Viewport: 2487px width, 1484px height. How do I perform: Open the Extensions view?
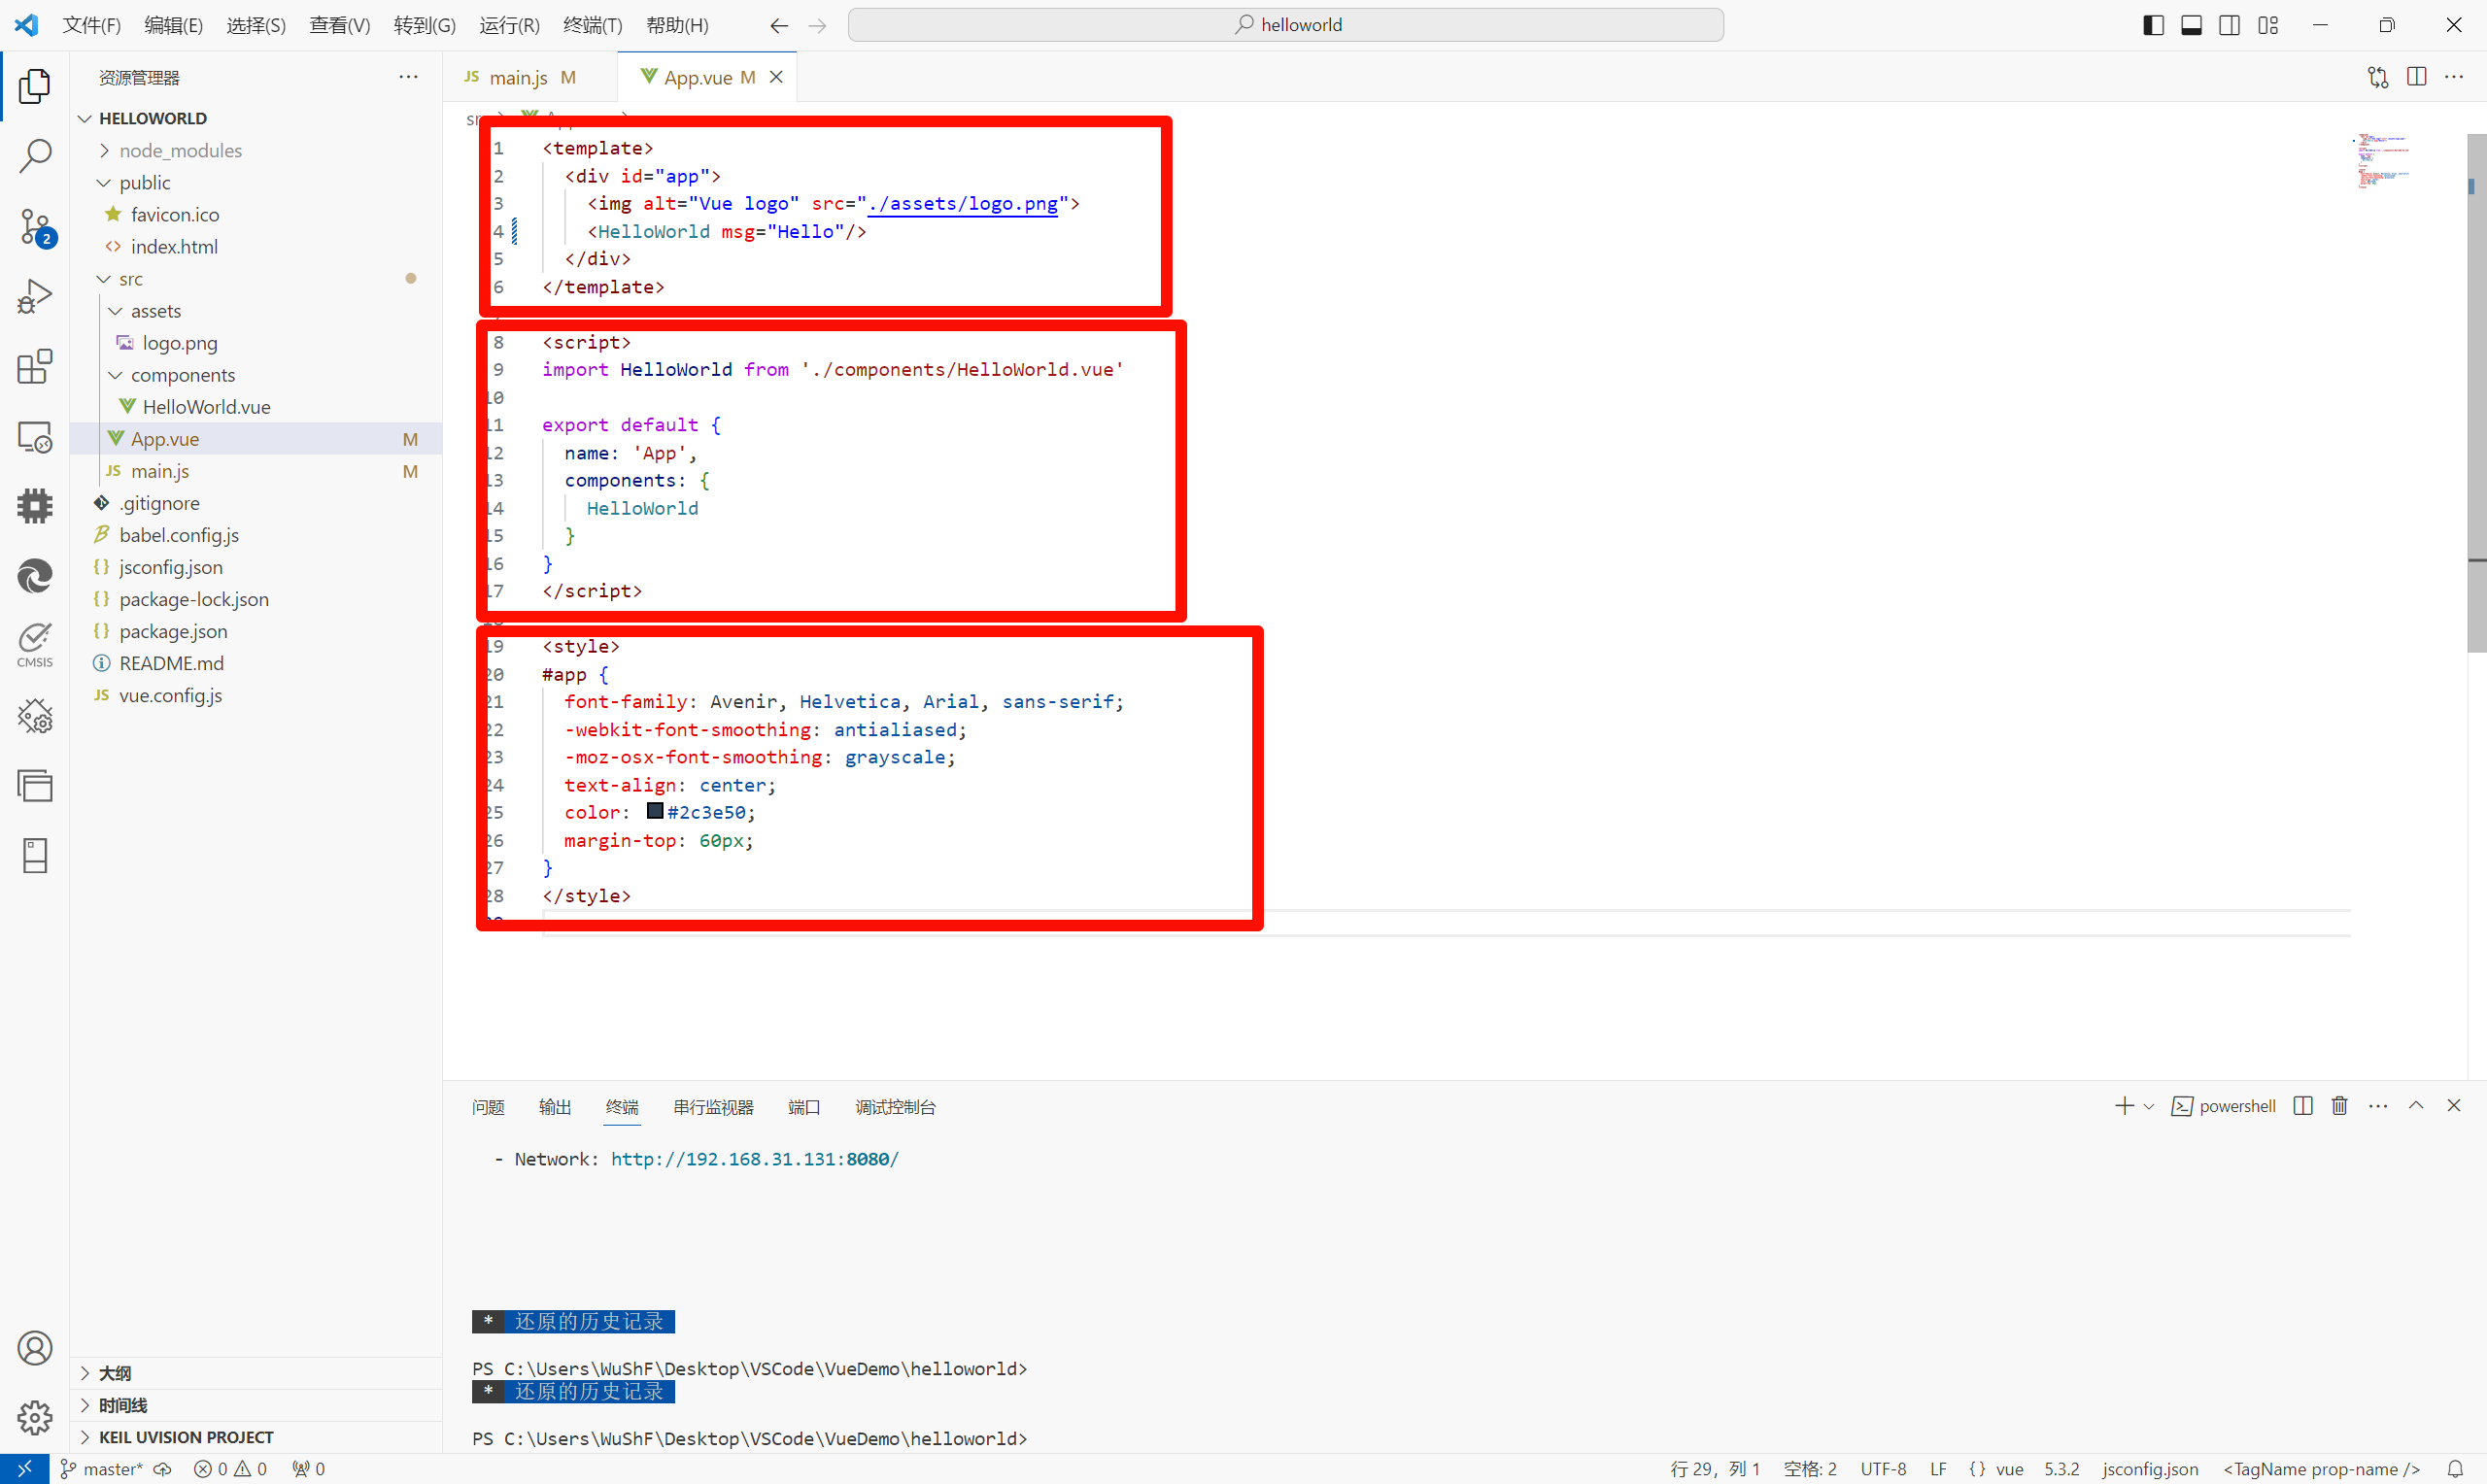(x=35, y=366)
